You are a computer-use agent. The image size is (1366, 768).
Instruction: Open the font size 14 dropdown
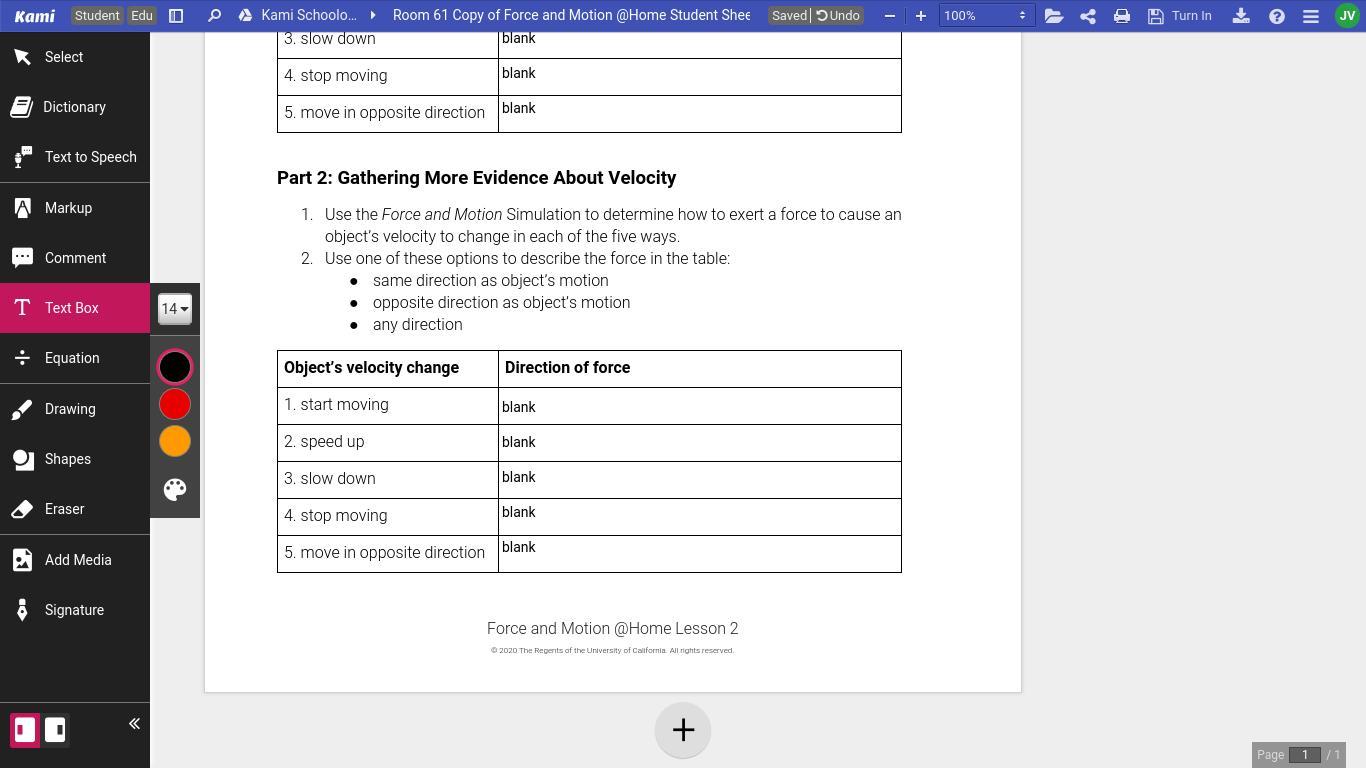click(175, 309)
